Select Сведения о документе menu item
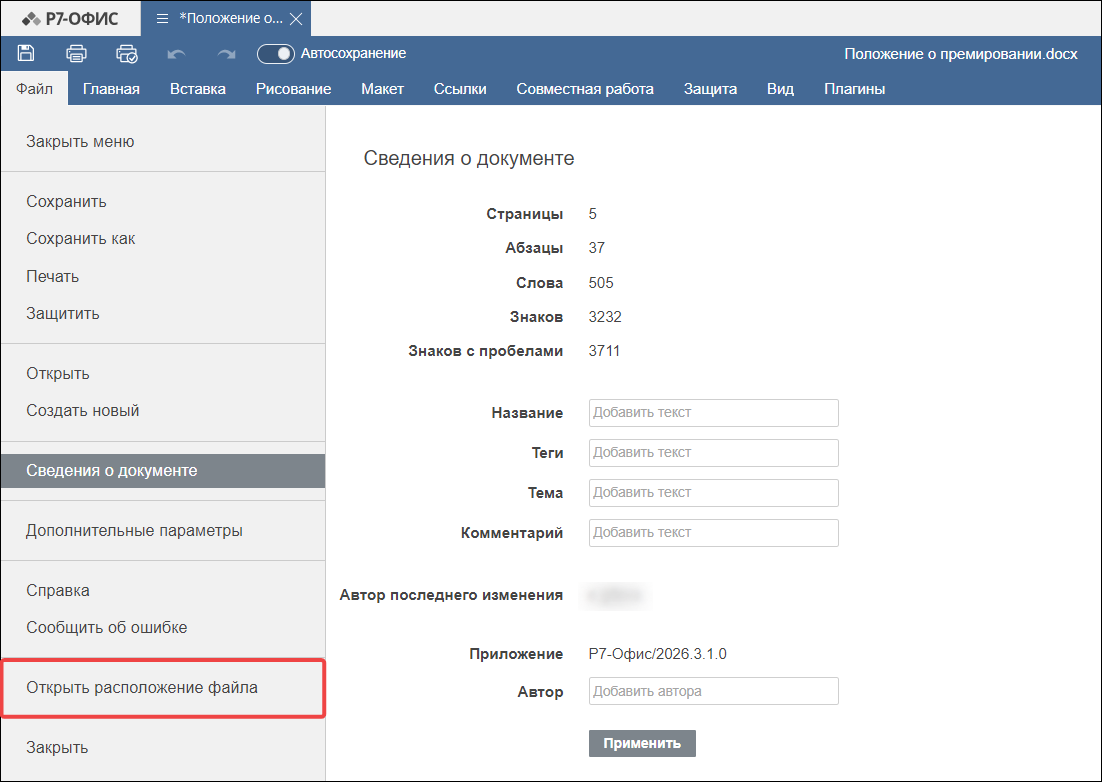Screen dimensions: 1102x782 click(163, 471)
